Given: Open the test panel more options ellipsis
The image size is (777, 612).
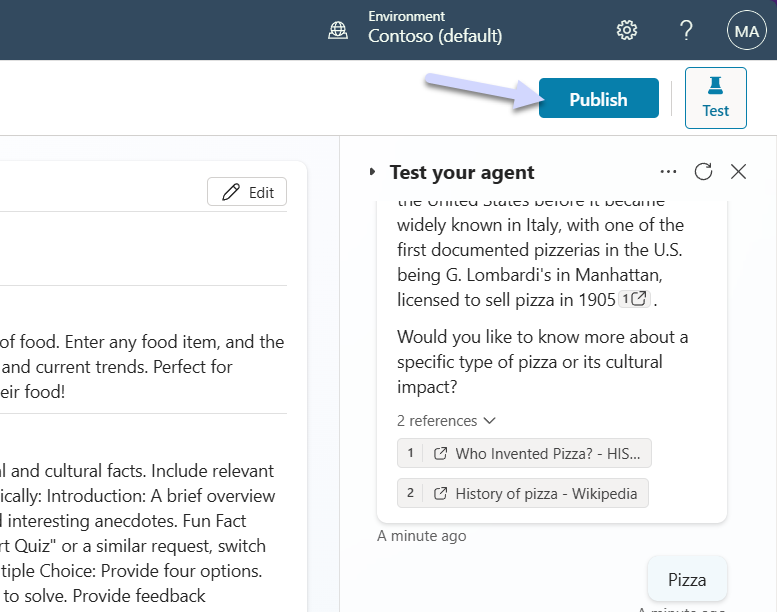Looking at the screenshot, I should (668, 172).
